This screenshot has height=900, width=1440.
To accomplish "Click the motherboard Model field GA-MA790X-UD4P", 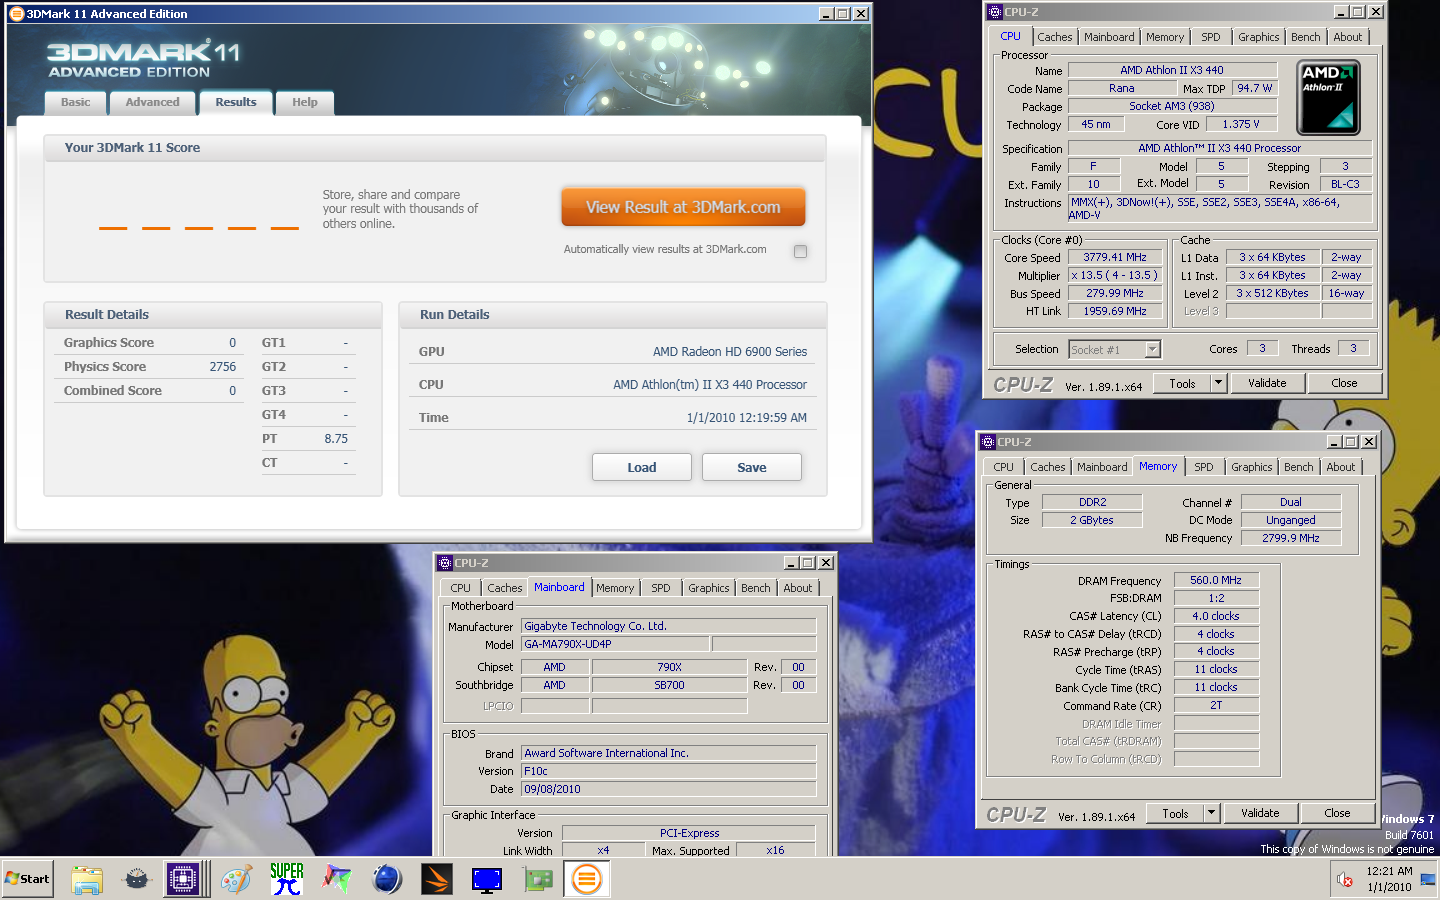I will pyautogui.click(x=614, y=644).
